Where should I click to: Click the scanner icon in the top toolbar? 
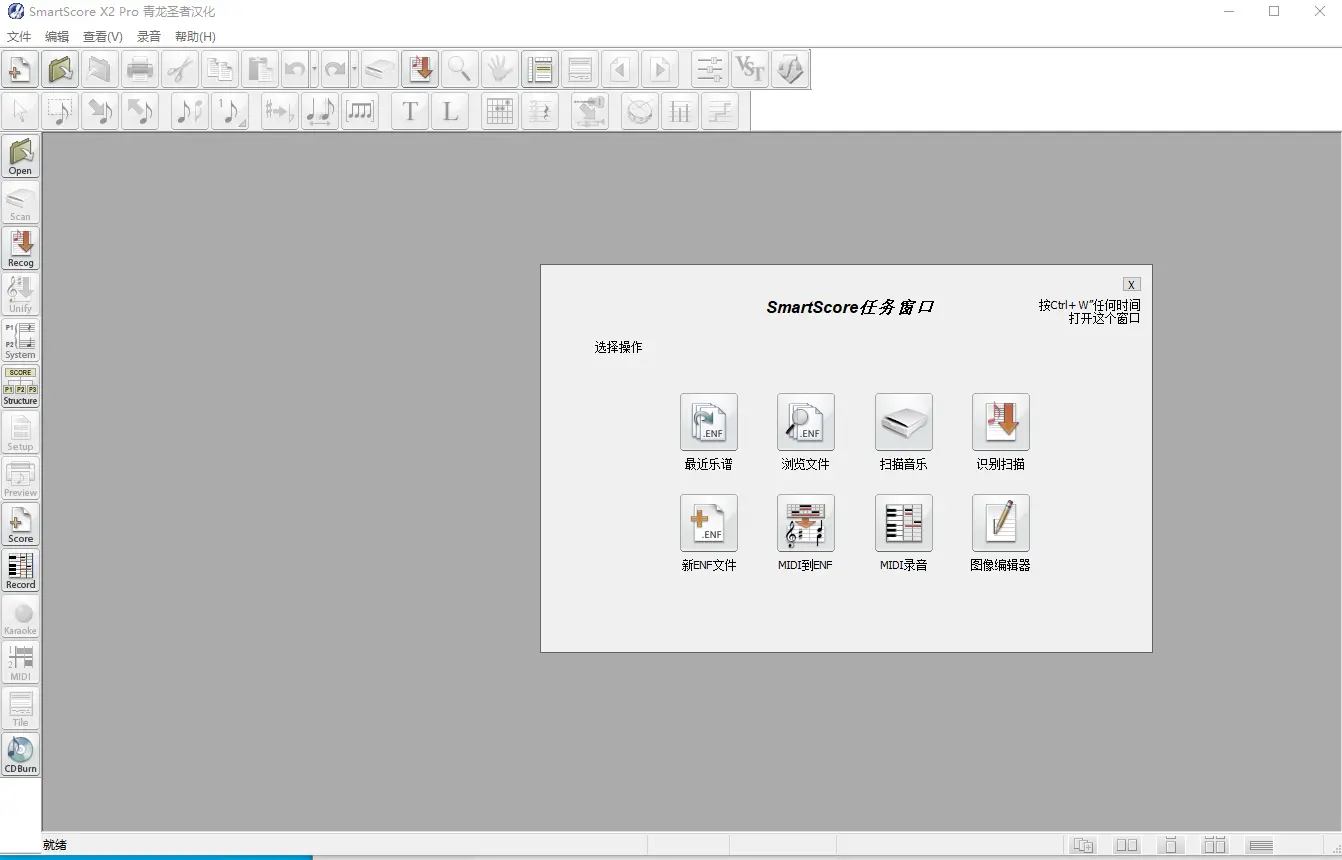pyautogui.click(x=380, y=70)
